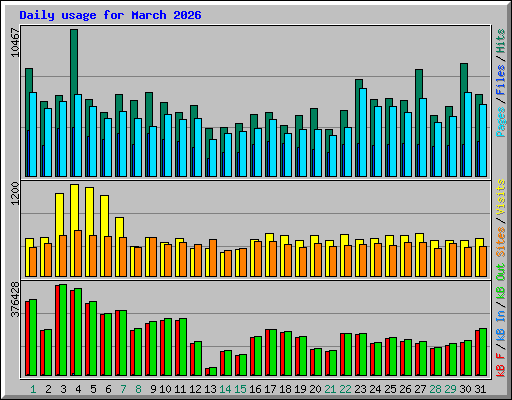Click the tallest green kB Out bar for day 3
The image size is (512, 400).
(63, 330)
